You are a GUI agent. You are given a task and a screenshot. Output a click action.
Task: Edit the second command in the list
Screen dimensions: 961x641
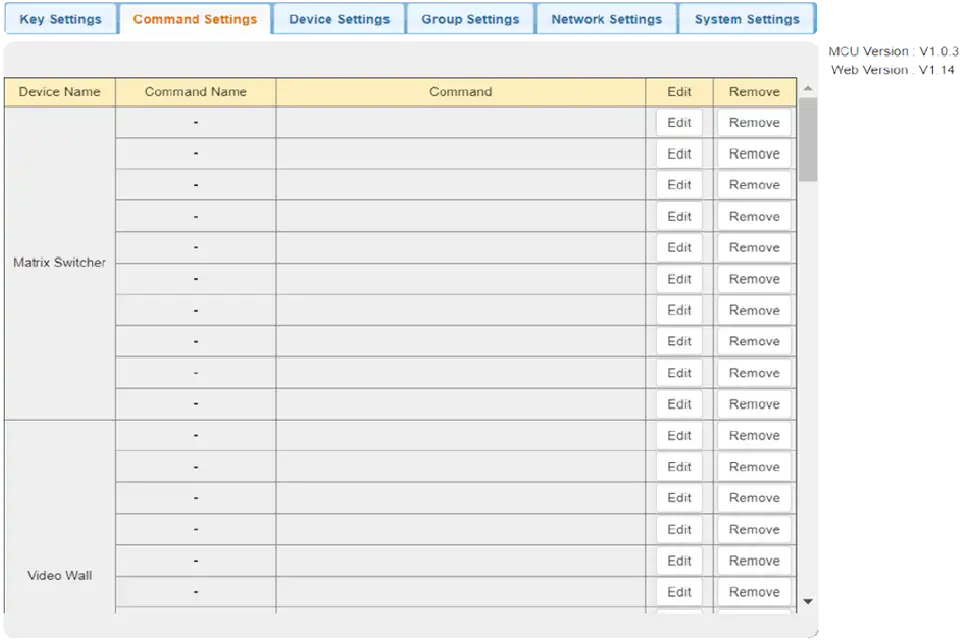(679, 153)
